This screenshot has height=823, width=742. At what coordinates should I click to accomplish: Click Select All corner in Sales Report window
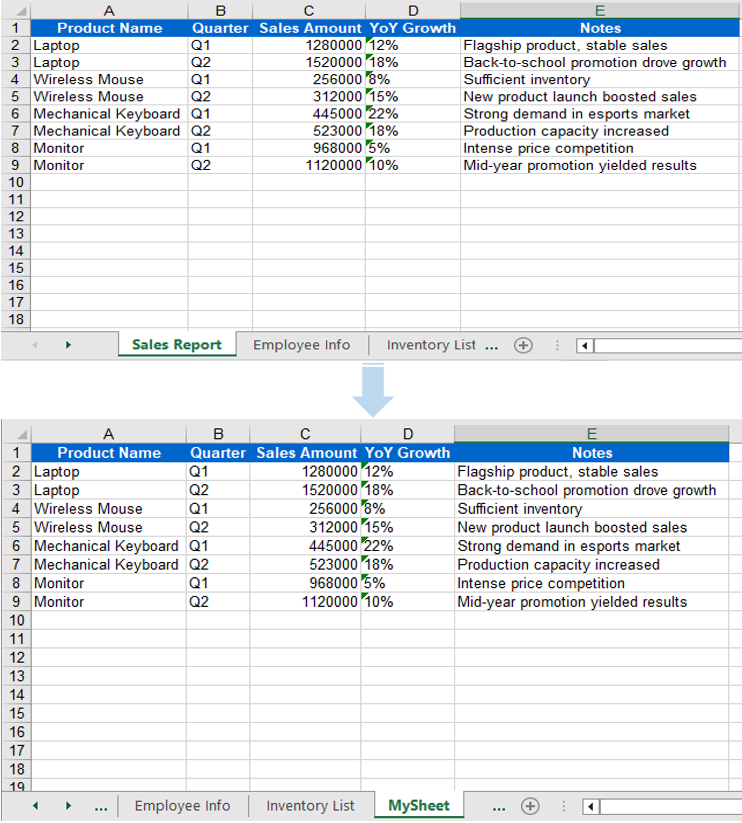(x=16, y=10)
